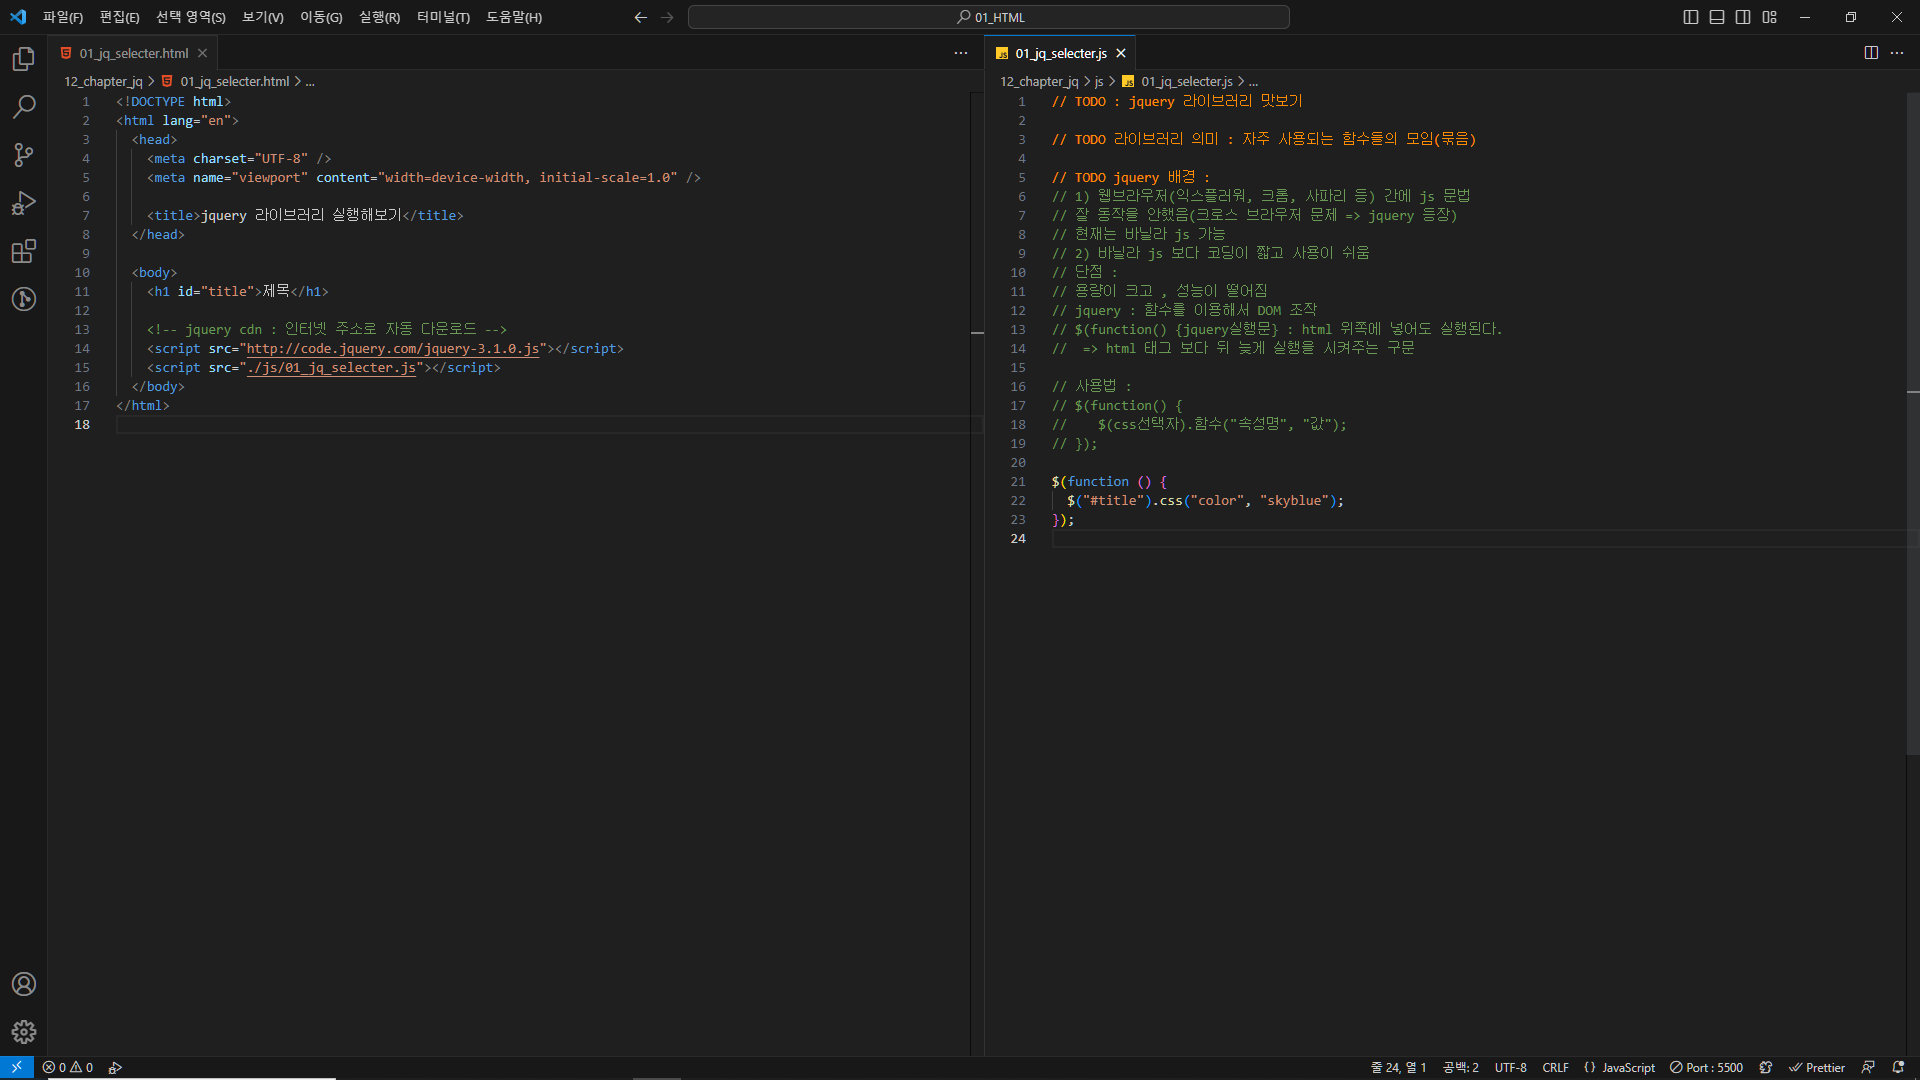
Task: Open the Extensions view
Action: pos(24,251)
